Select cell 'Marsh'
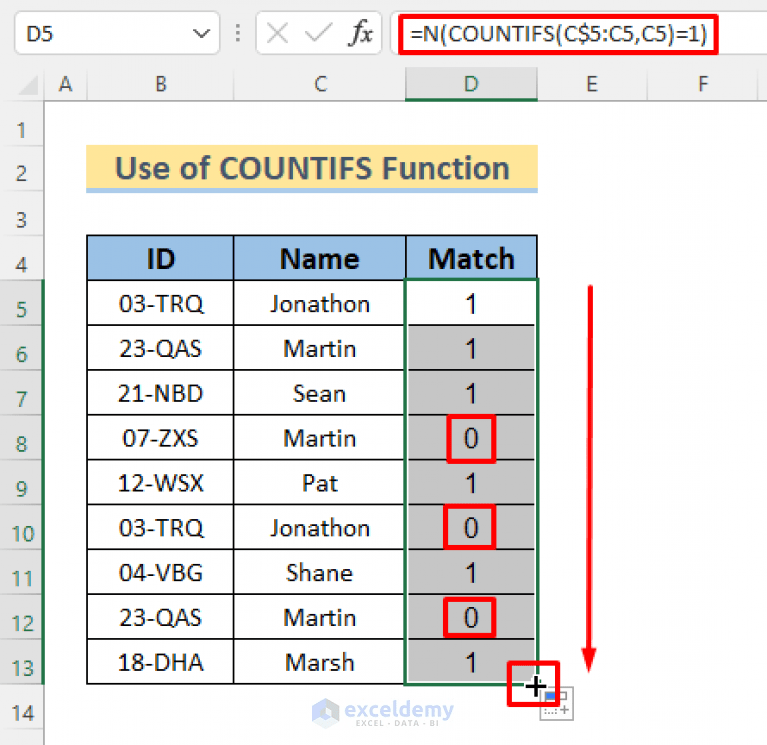The image size is (767, 745). (x=320, y=662)
